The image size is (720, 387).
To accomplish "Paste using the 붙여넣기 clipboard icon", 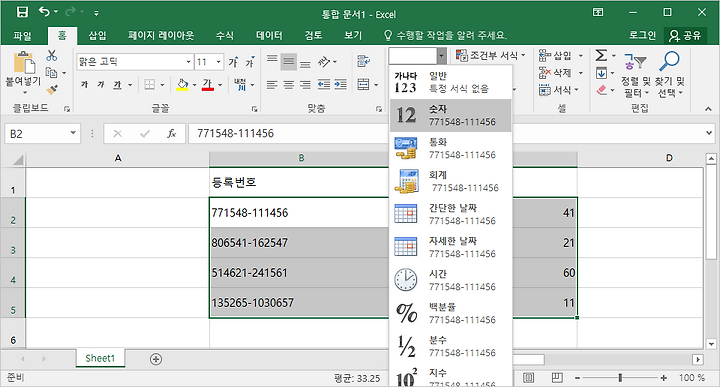I will pyautogui.click(x=23, y=63).
